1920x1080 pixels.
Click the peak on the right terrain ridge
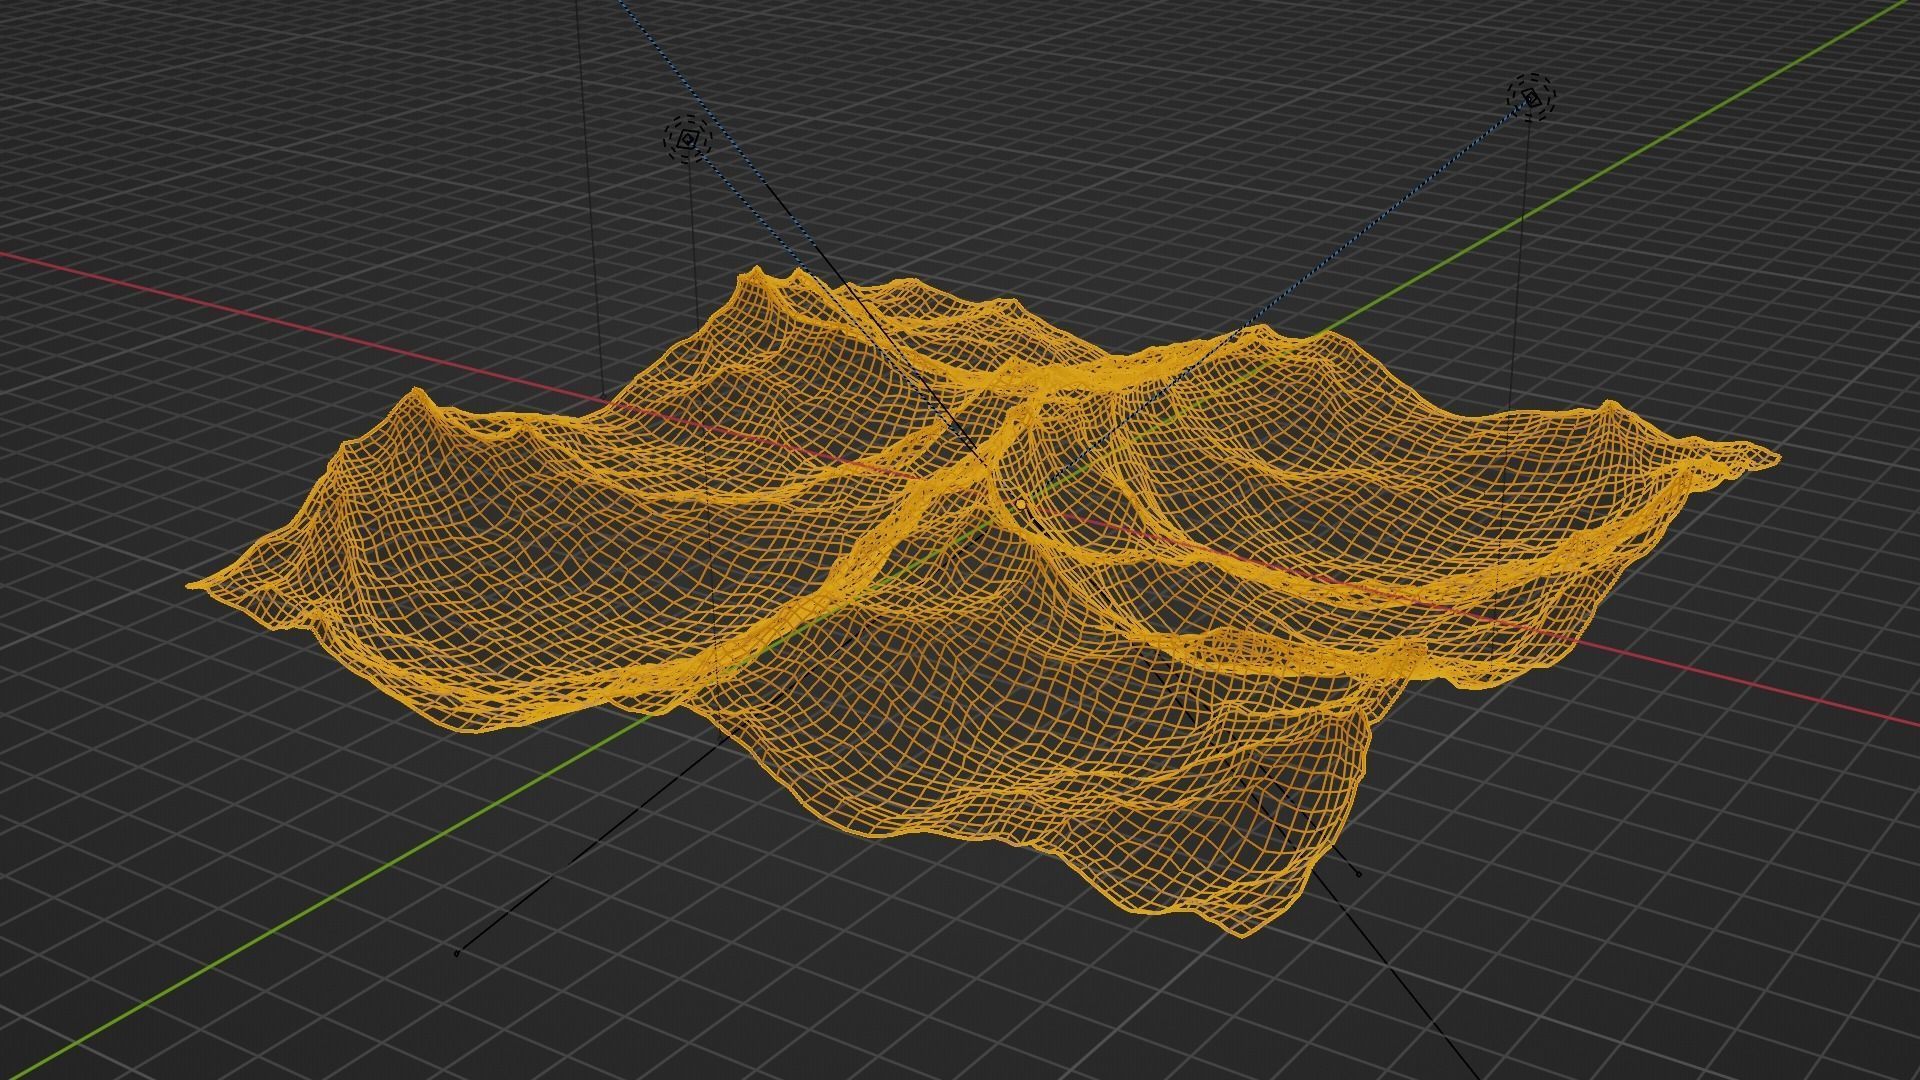tap(1610, 405)
